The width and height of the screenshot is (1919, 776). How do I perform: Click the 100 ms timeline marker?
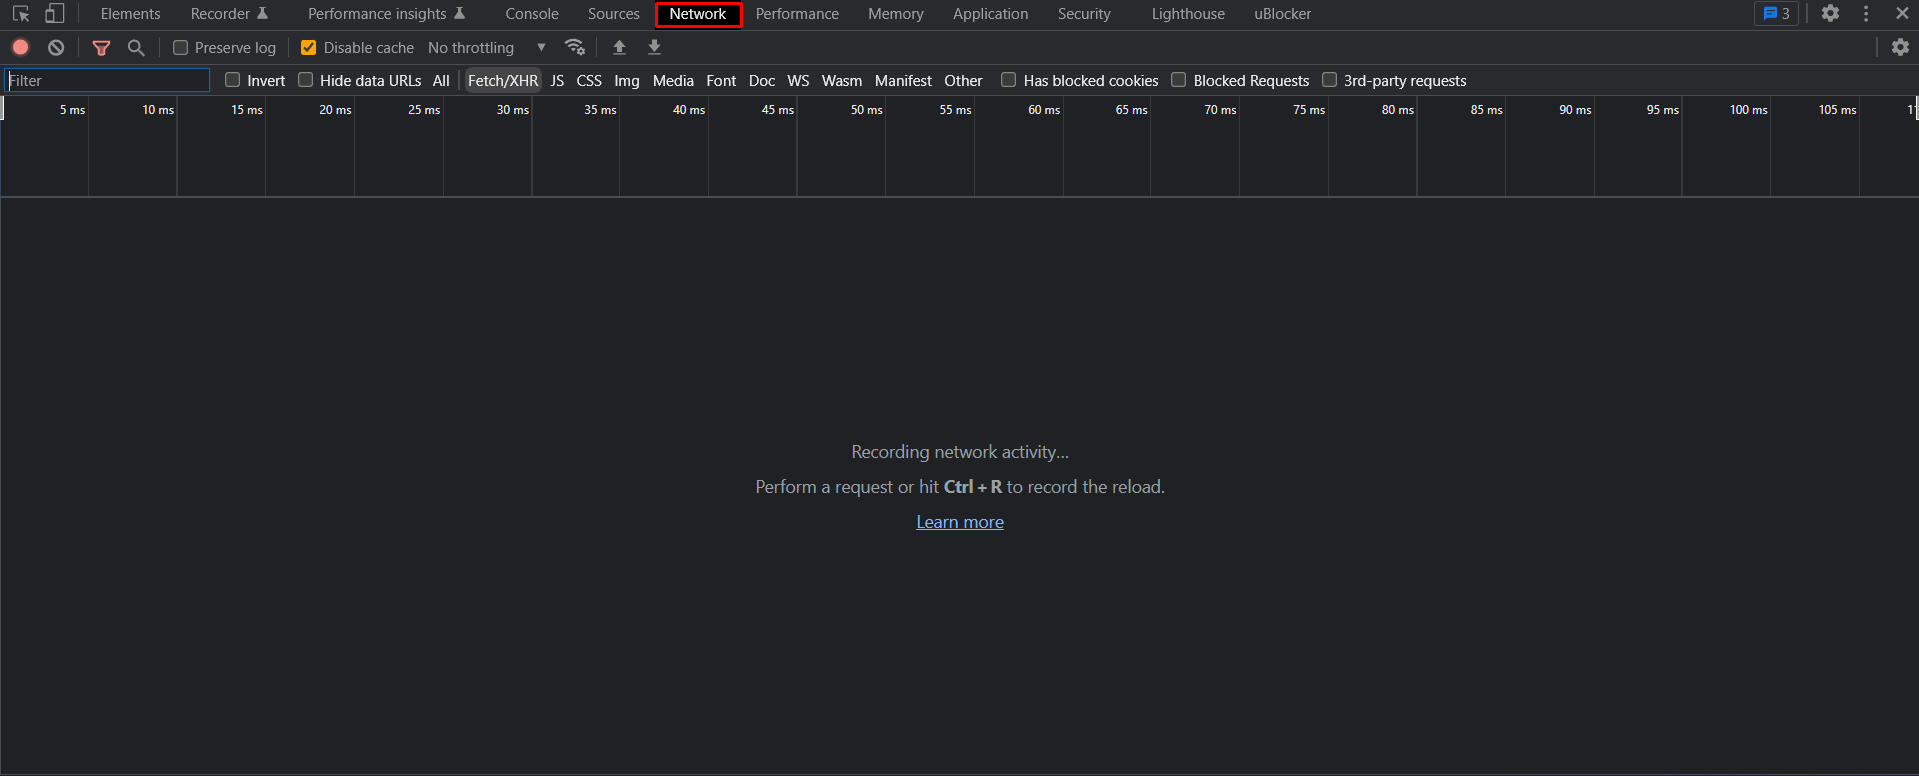point(1748,110)
